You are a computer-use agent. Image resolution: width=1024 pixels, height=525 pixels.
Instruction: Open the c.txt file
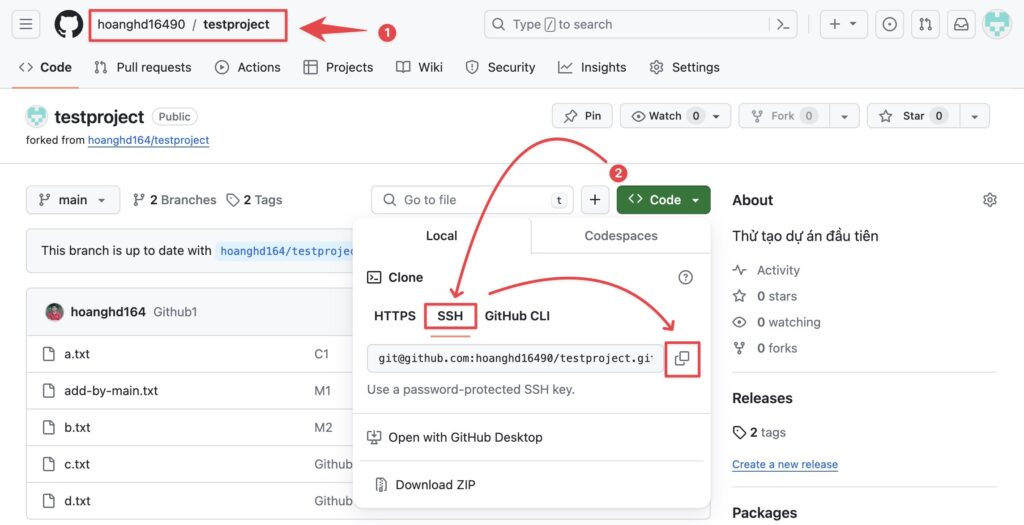tap(77, 464)
